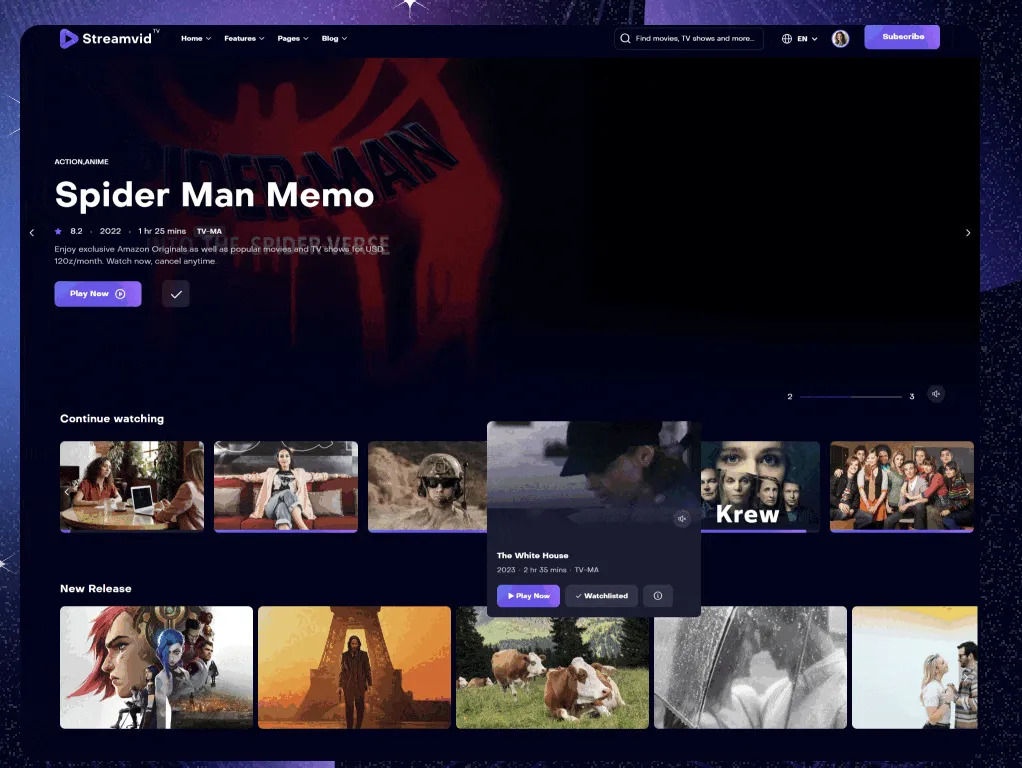
Task: Click the TV-MA rating badge in hero
Action: [209, 231]
